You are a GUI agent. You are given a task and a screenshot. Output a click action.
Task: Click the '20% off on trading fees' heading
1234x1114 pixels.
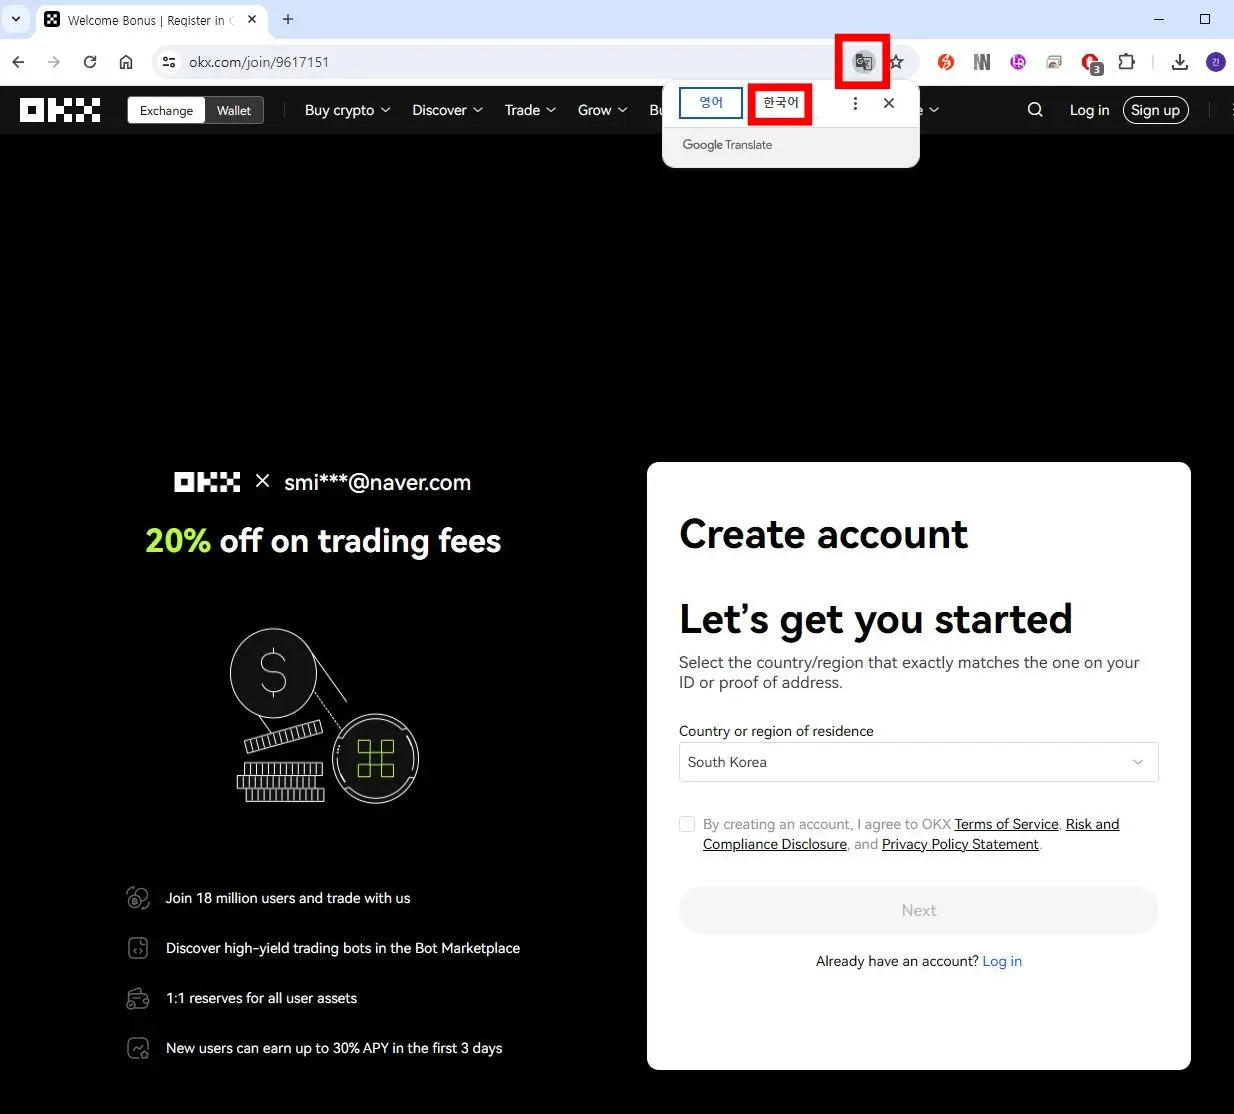pyautogui.click(x=323, y=541)
